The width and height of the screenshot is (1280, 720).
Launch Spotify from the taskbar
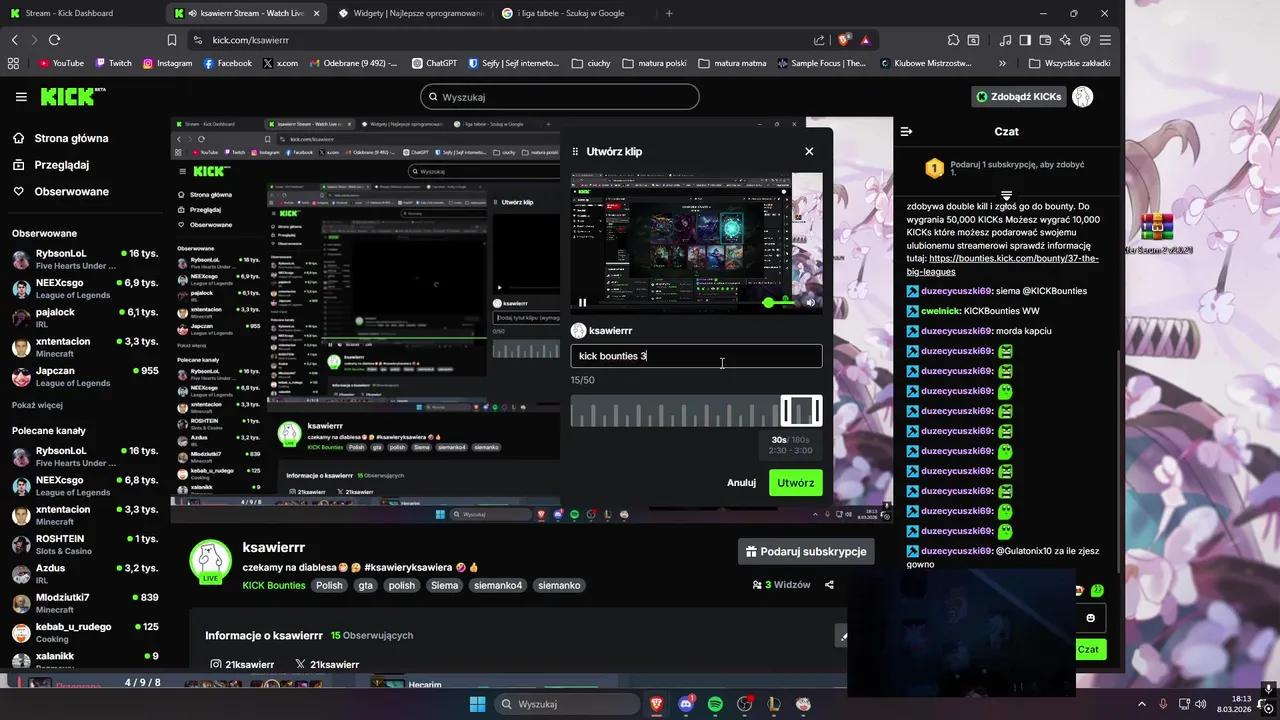[x=715, y=704]
